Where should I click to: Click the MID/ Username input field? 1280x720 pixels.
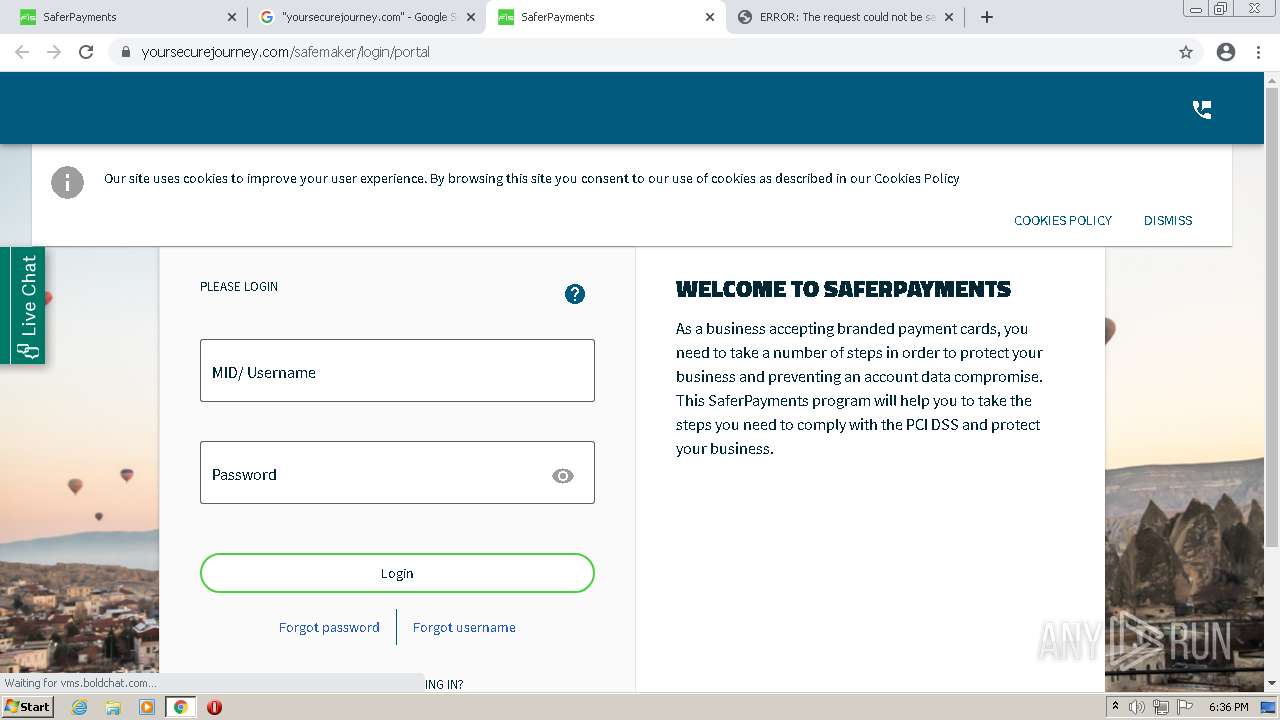click(397, 371)
